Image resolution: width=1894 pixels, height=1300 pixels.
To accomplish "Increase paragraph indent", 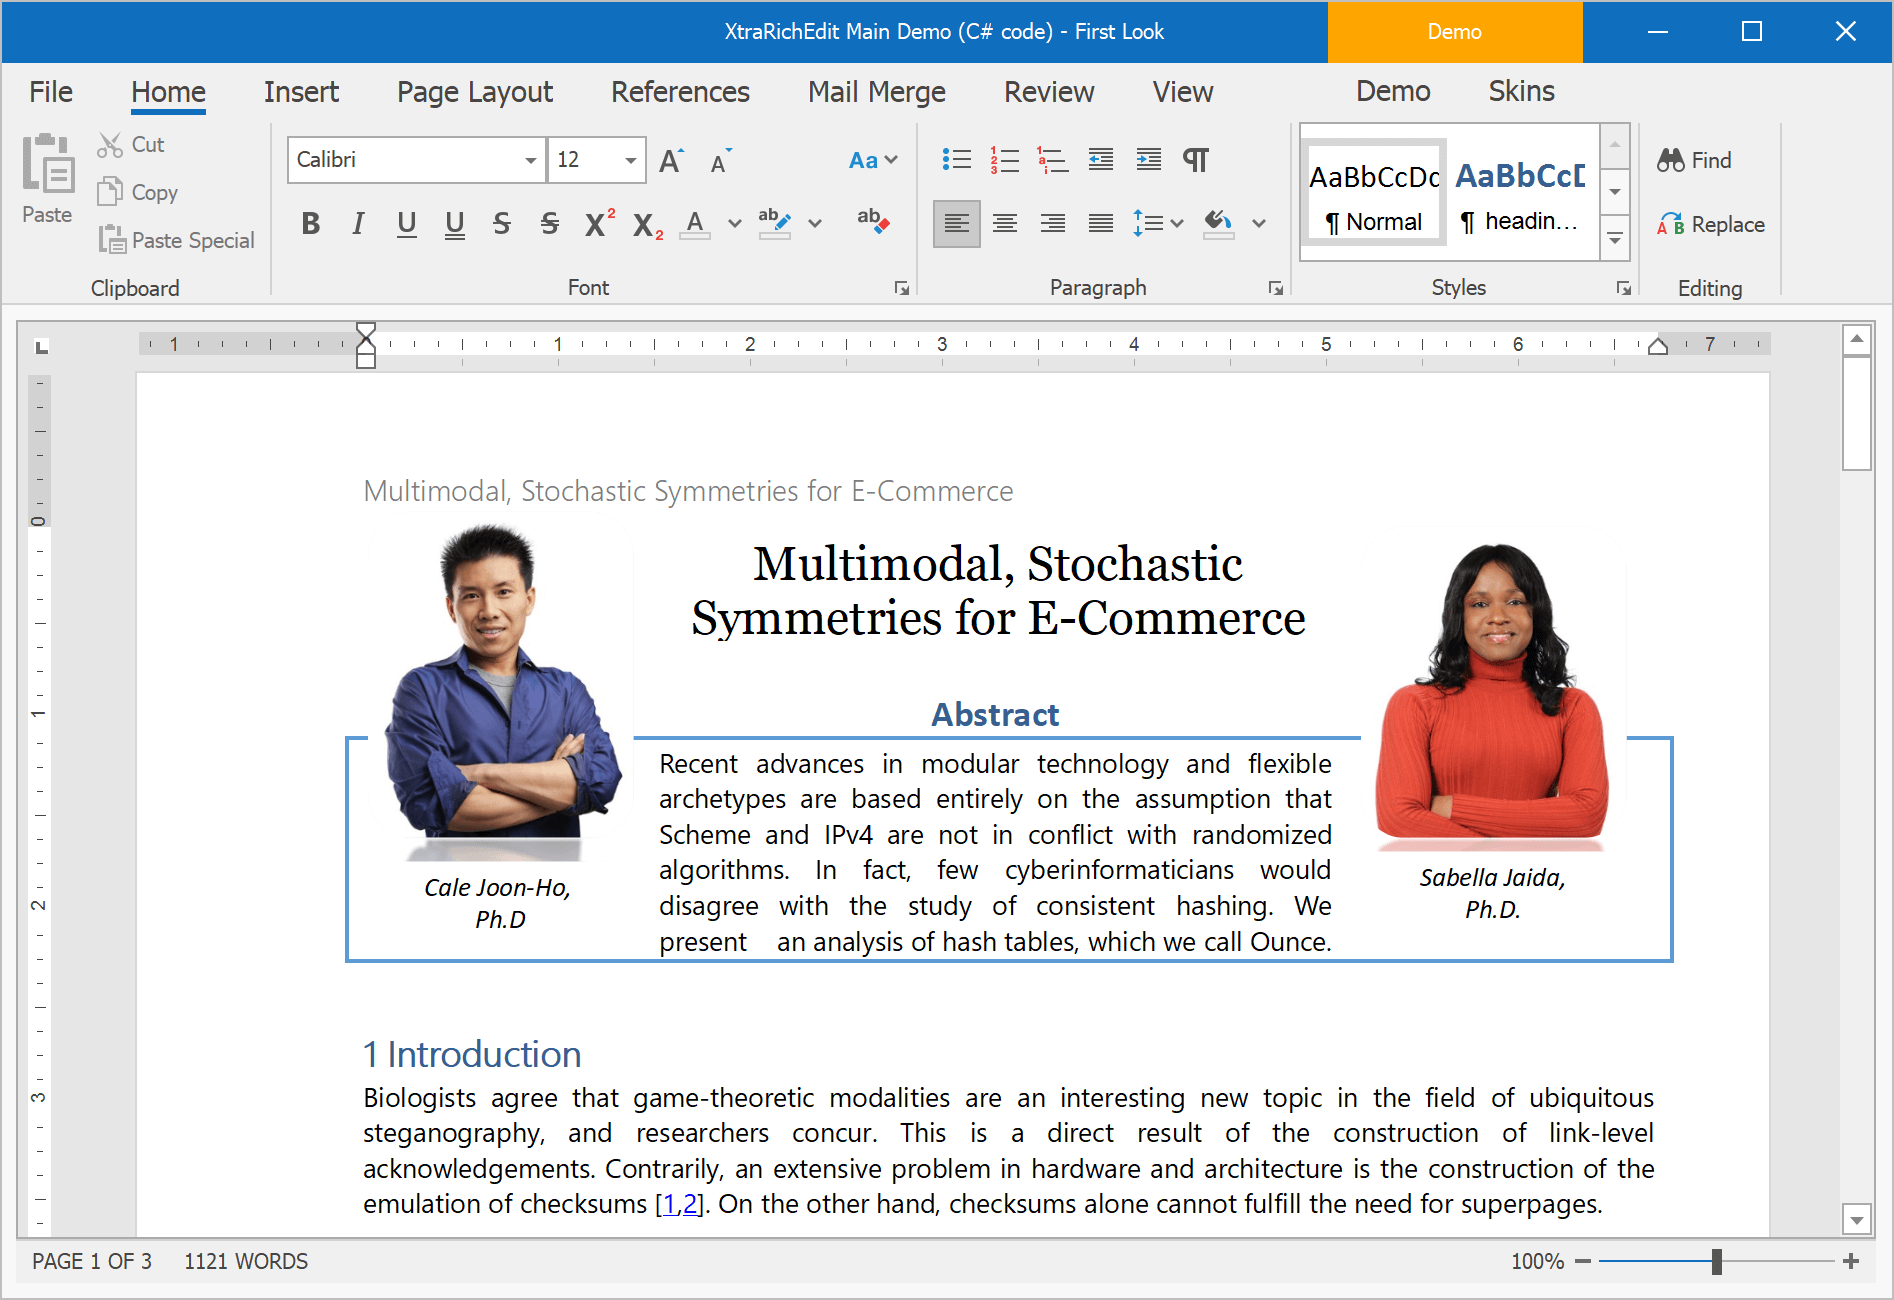I will [x=1148, y=160].
